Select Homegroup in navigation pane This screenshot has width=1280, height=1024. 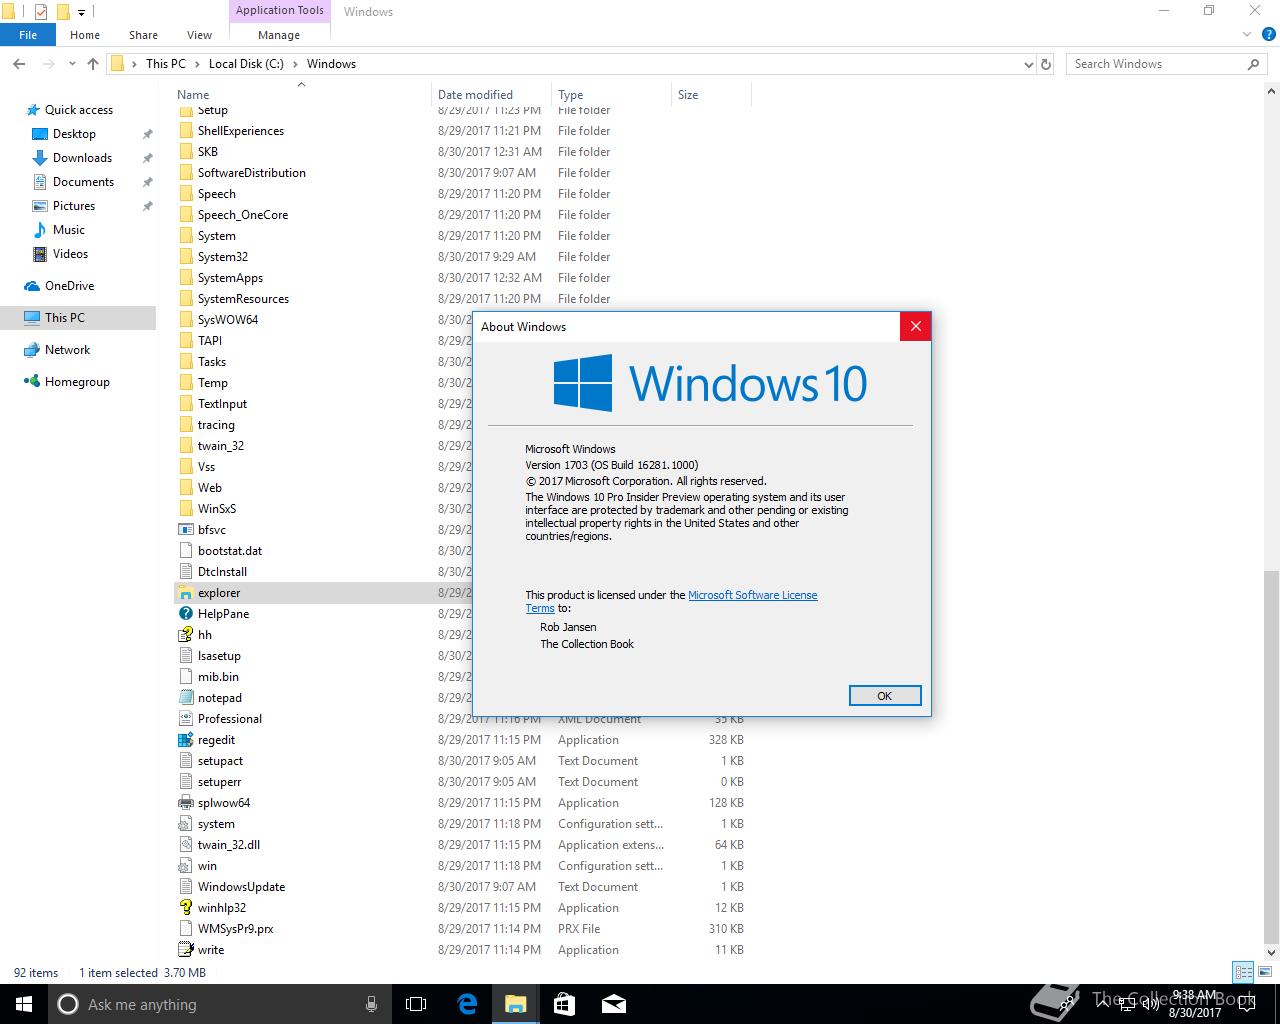(77, 382)
